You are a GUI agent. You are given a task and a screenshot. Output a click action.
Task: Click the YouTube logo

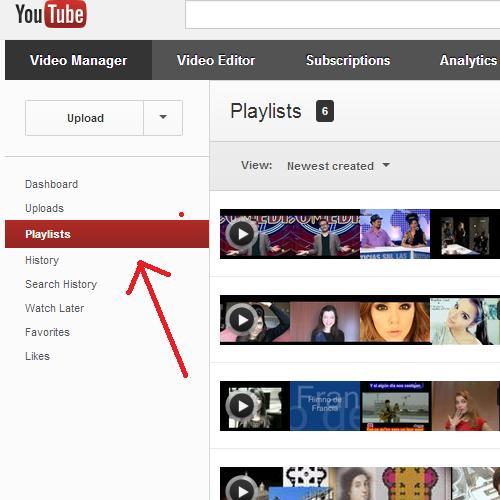[51, 14]
